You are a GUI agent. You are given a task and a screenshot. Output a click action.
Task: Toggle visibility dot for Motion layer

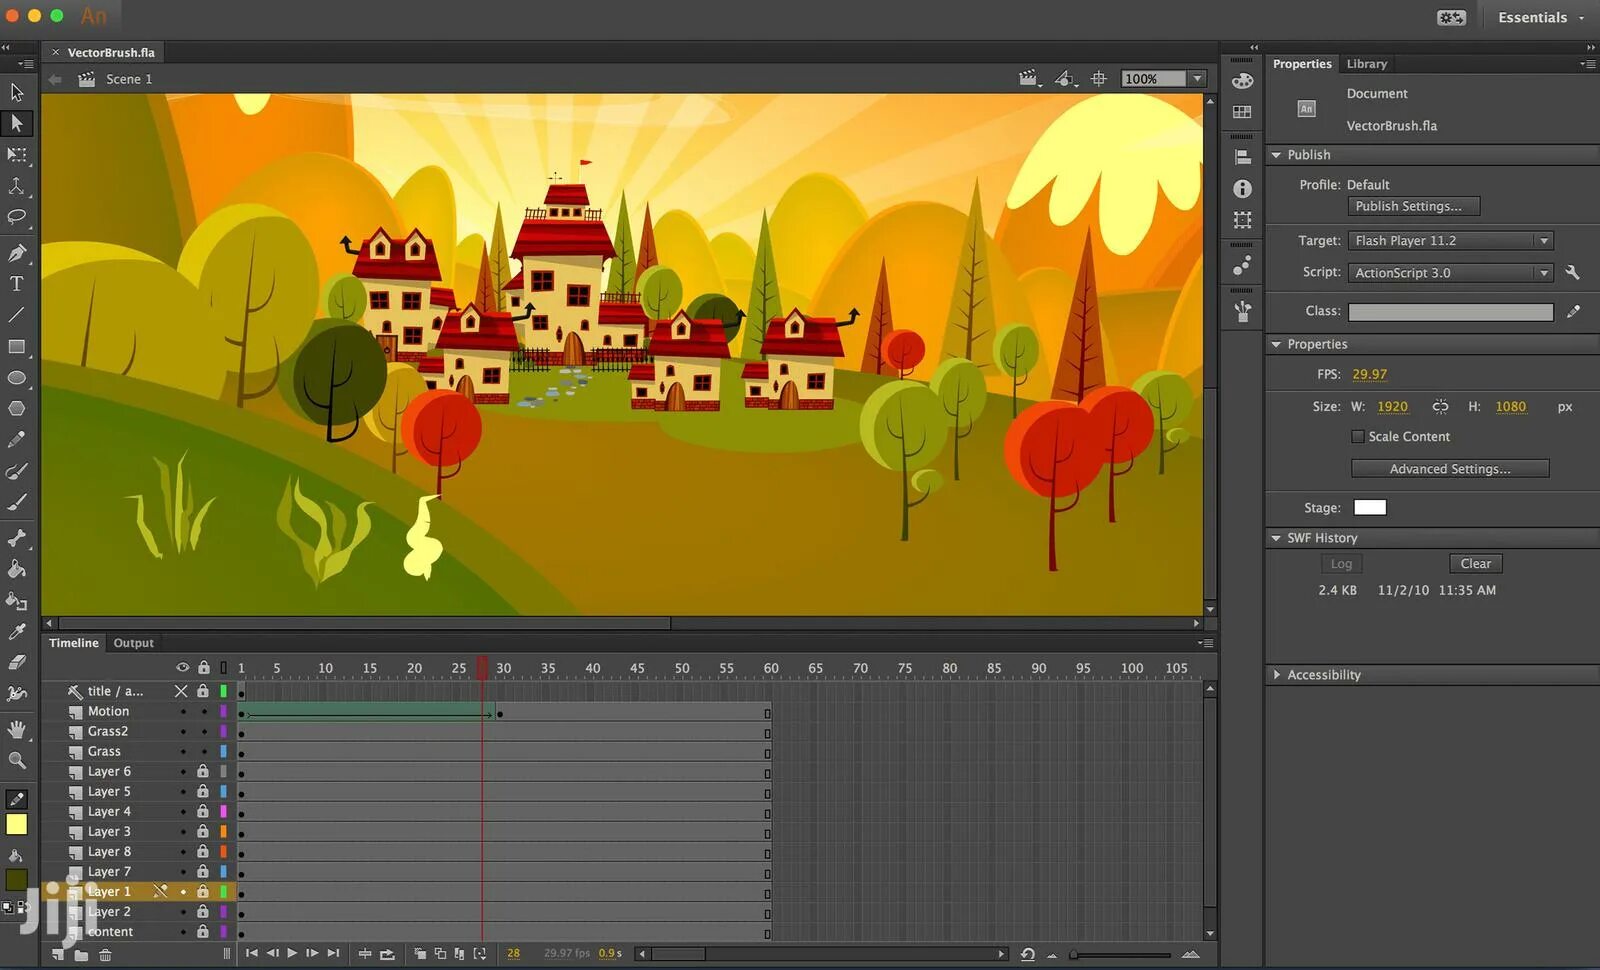tap(183, 712)
